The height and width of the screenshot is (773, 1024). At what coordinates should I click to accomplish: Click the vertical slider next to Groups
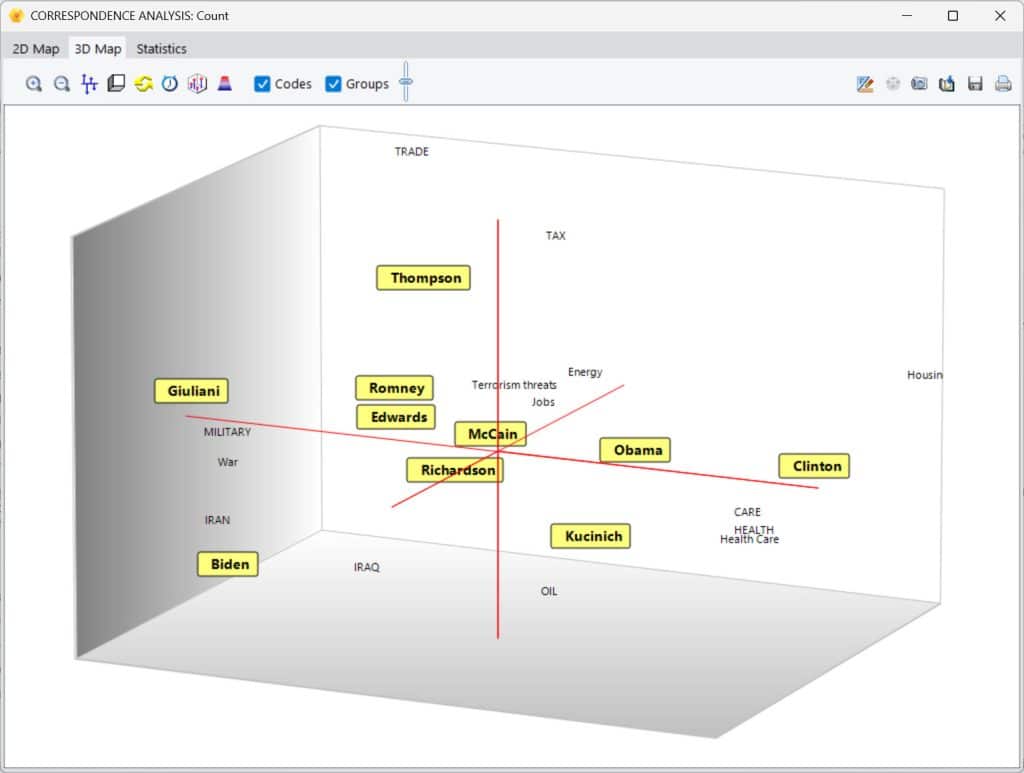[x=406, y=82]
